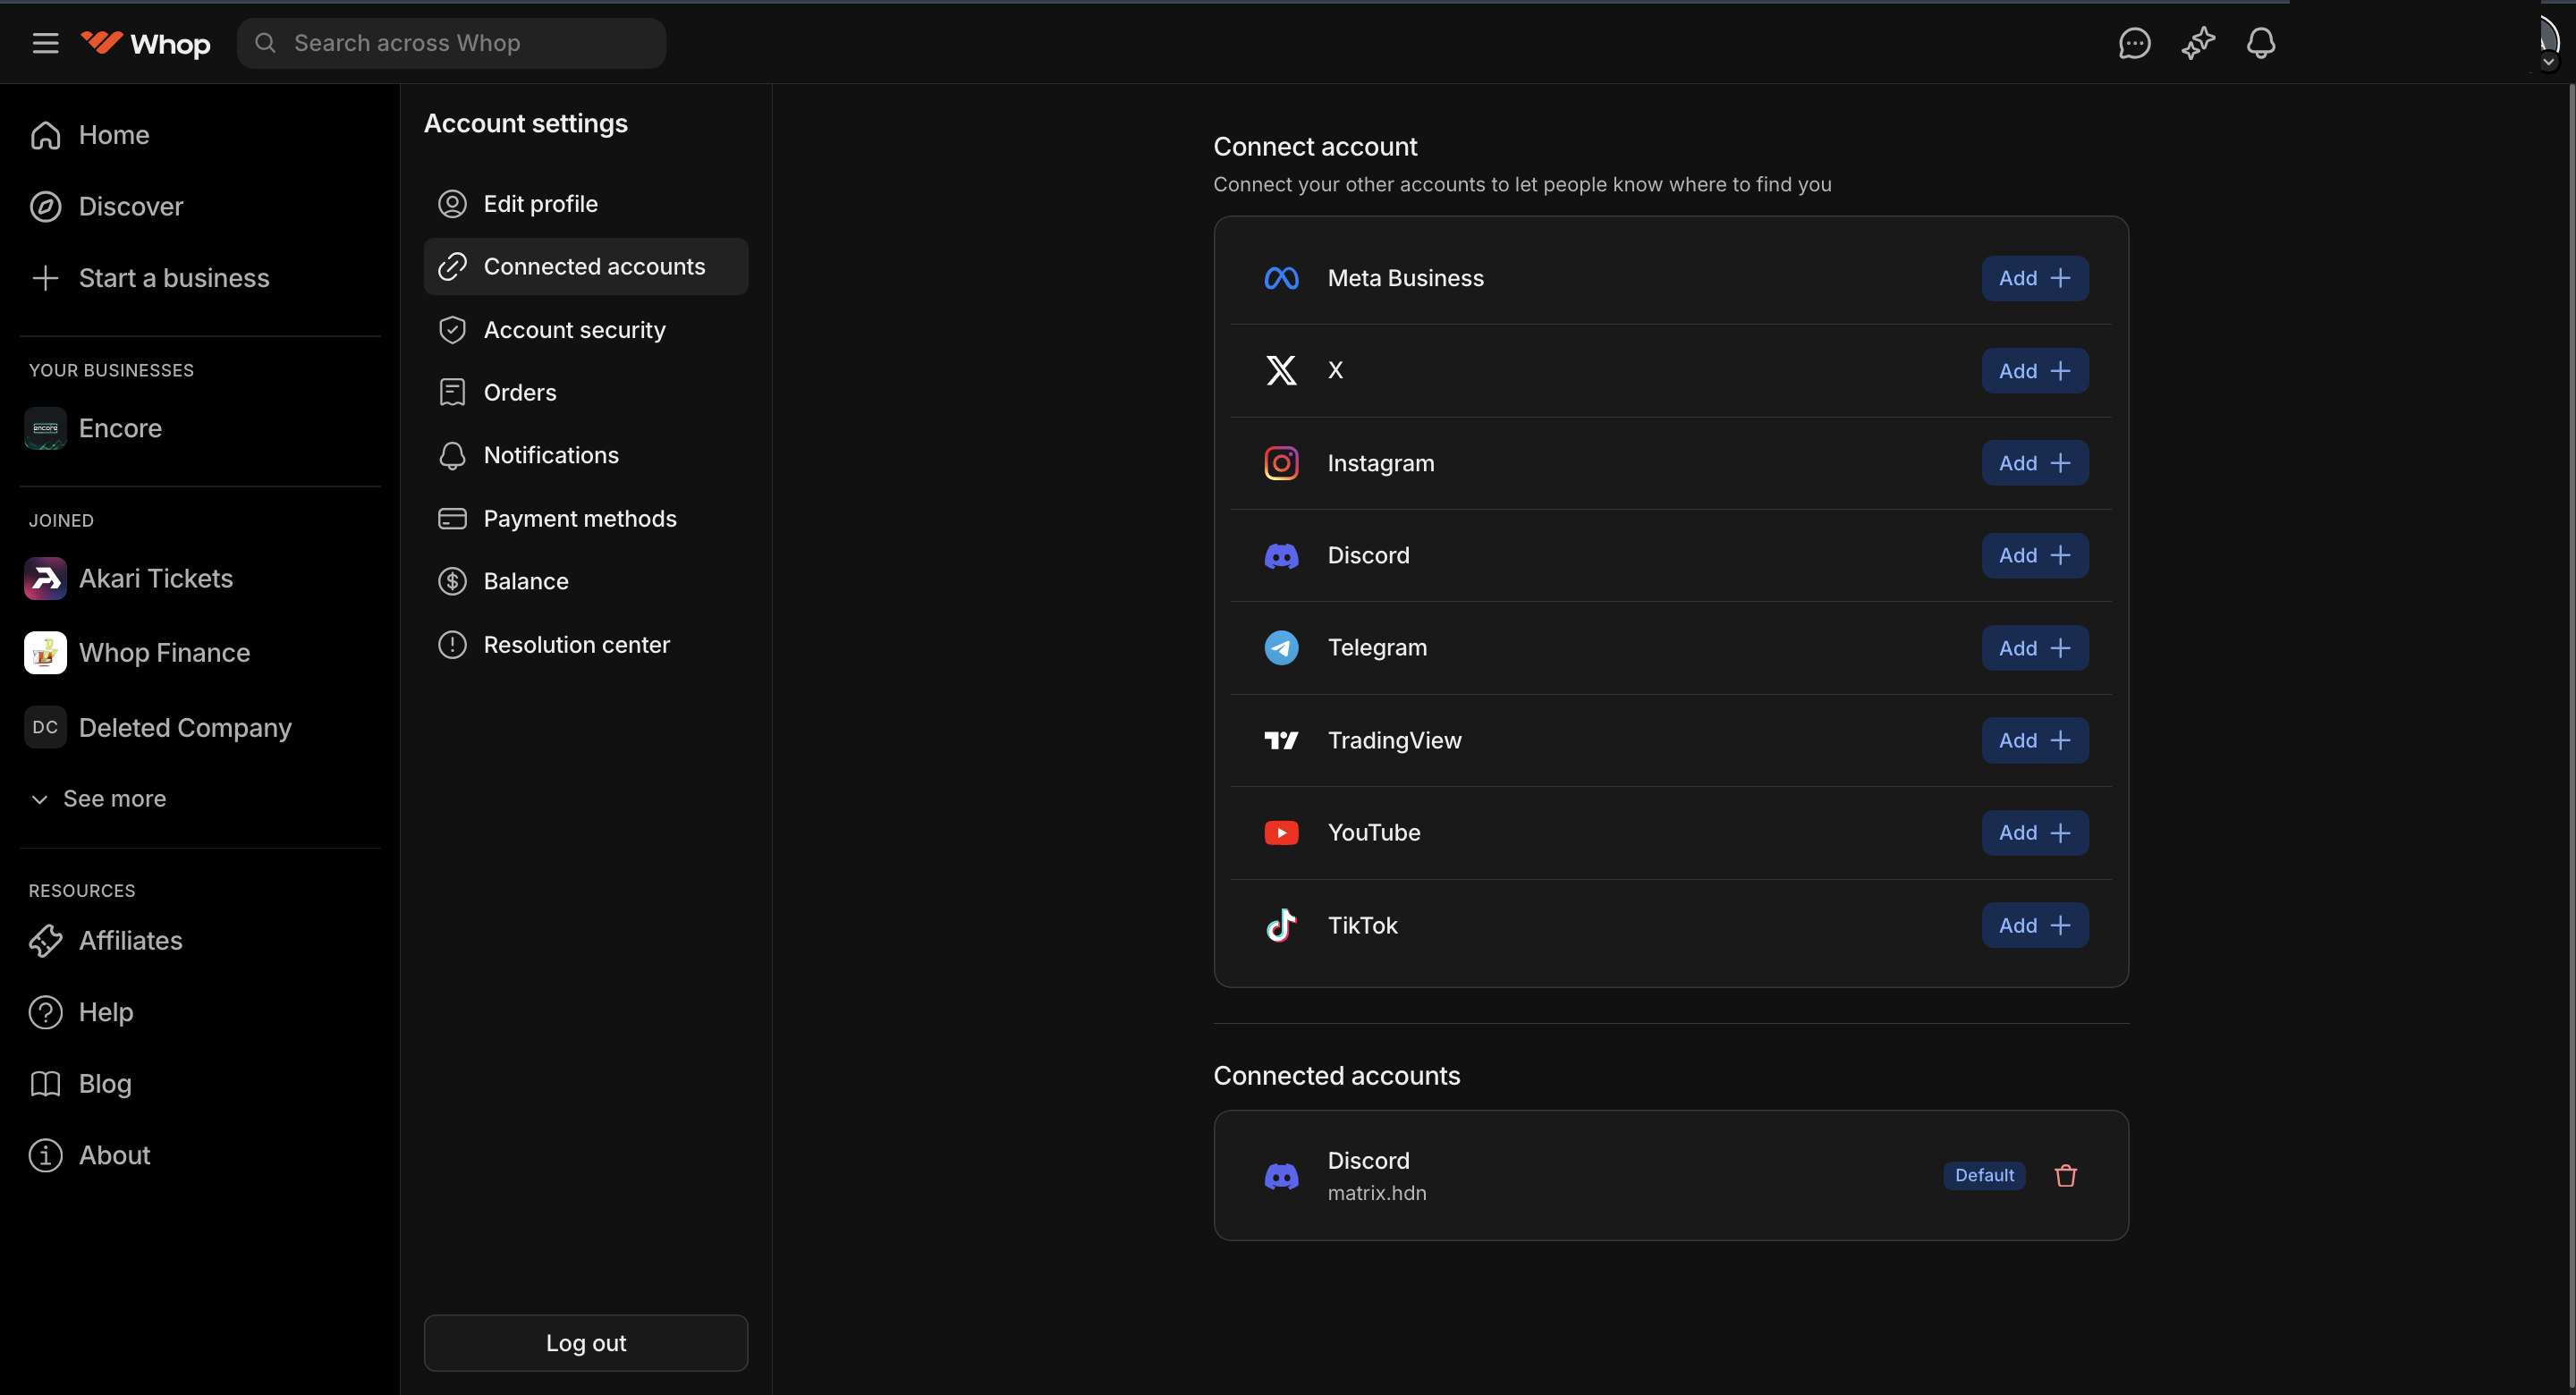This screenshot has height=1395, width=2576.
Task: Open the Account security settings
Action: tap(574, 329)
